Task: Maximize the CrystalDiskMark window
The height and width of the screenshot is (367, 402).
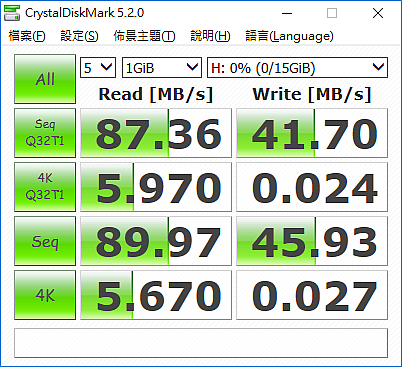Action: pos(332,13)
